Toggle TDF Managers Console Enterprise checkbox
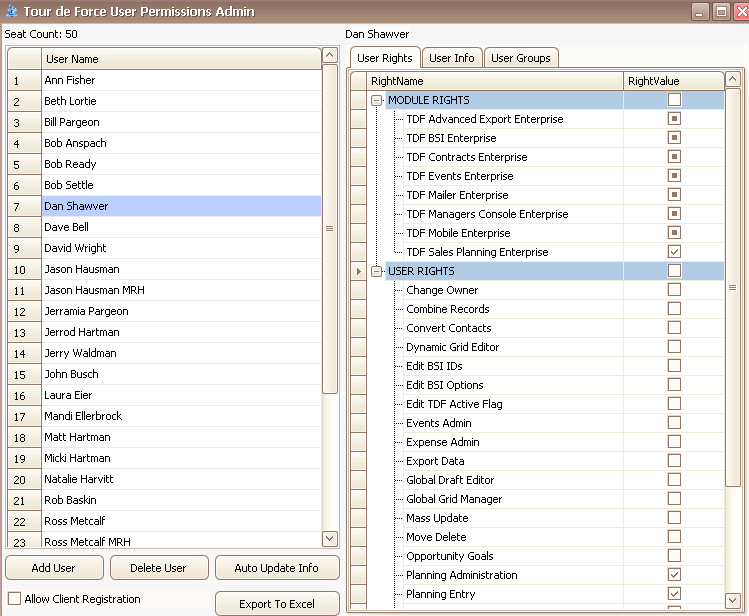This screenshot has width=749, height=616. pos(674,214)
